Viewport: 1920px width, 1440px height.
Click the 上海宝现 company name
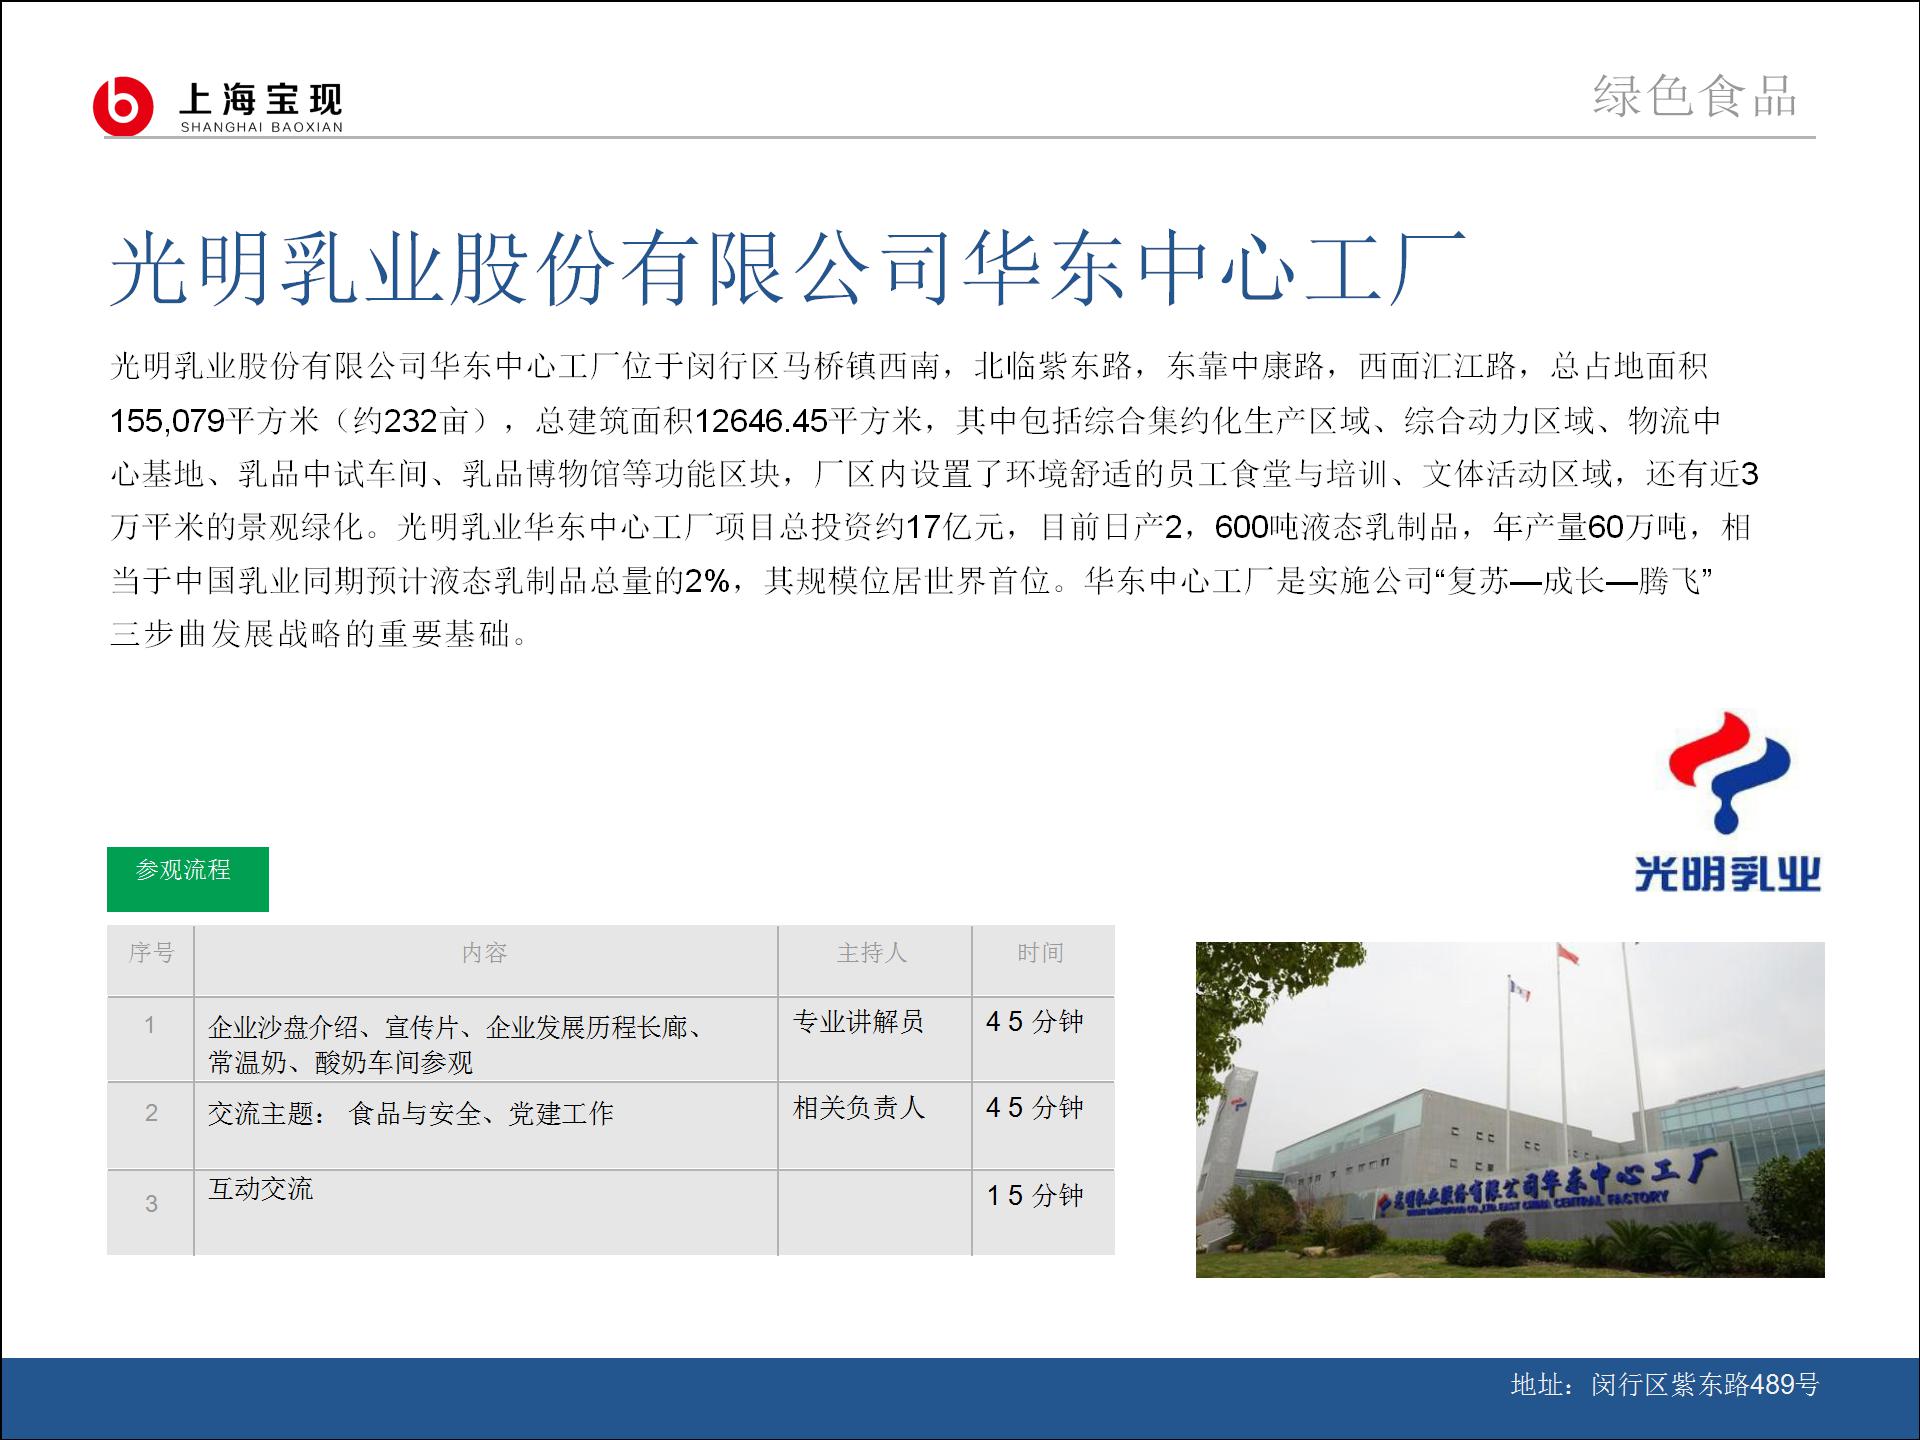pyautogui.click(x=261, y=99)
